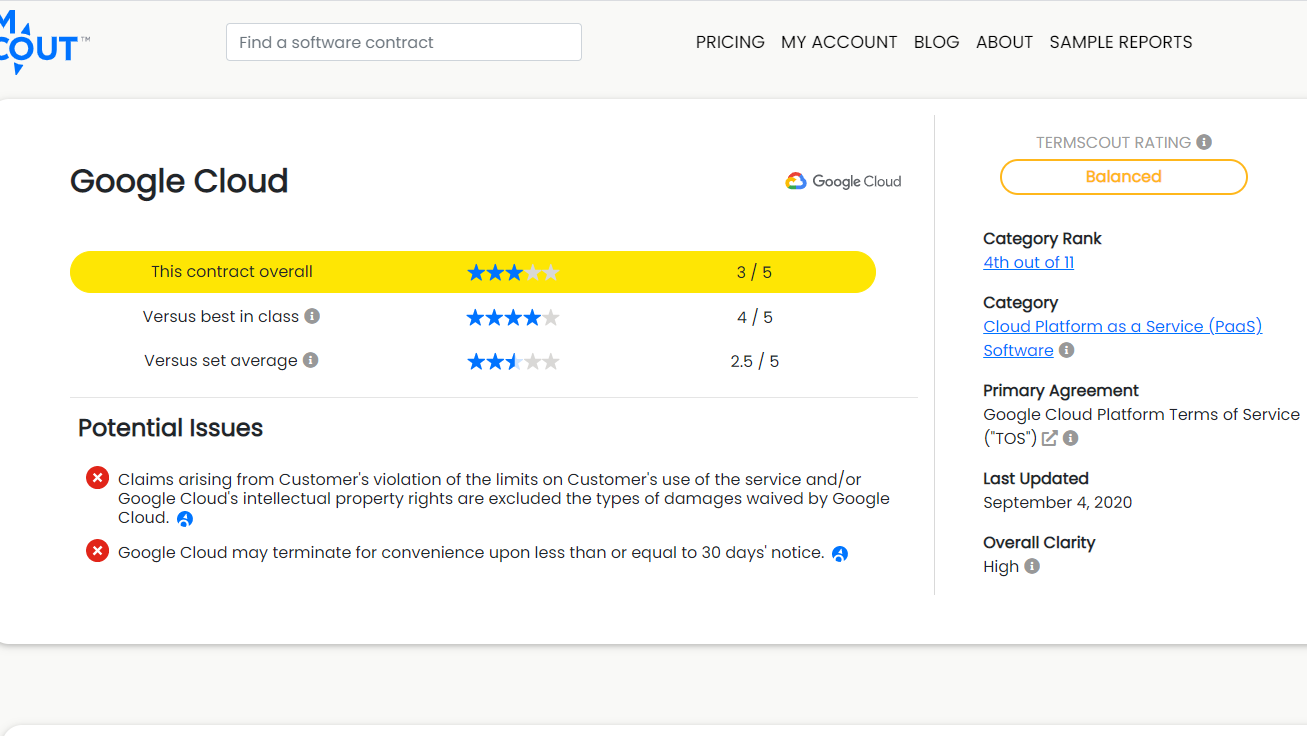Open the ABOUT page
Screen dimensions: 1307x736
click(x=1004, y=42)
